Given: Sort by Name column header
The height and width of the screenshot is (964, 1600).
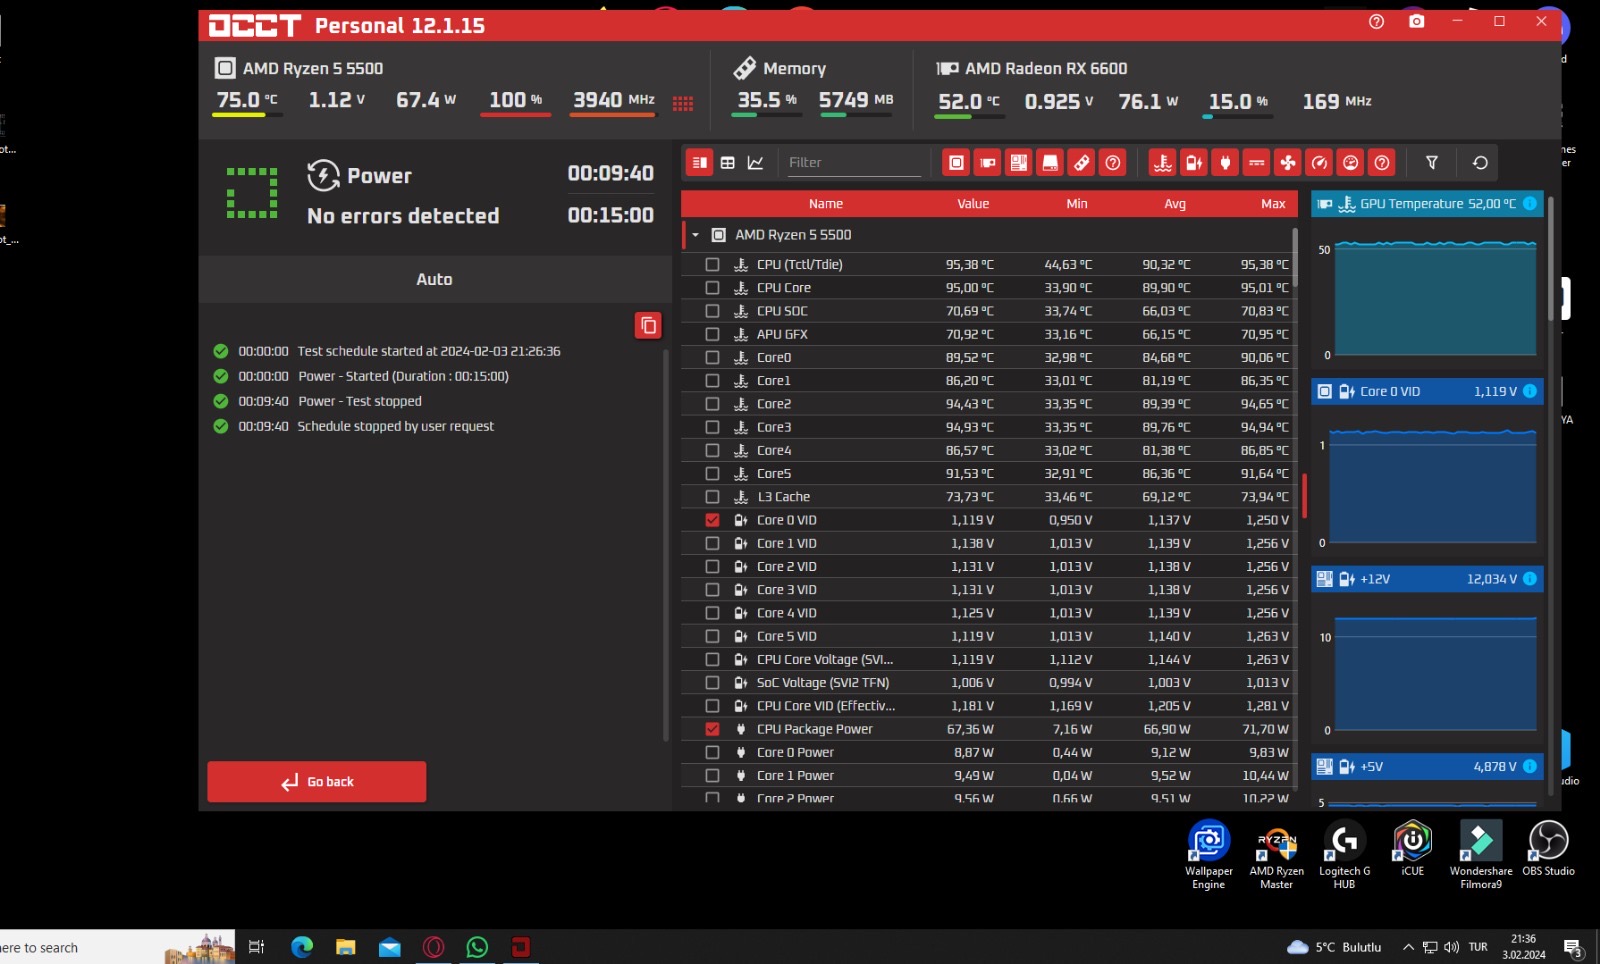Looking at the screenshot, I should click(x=826, y=204).
